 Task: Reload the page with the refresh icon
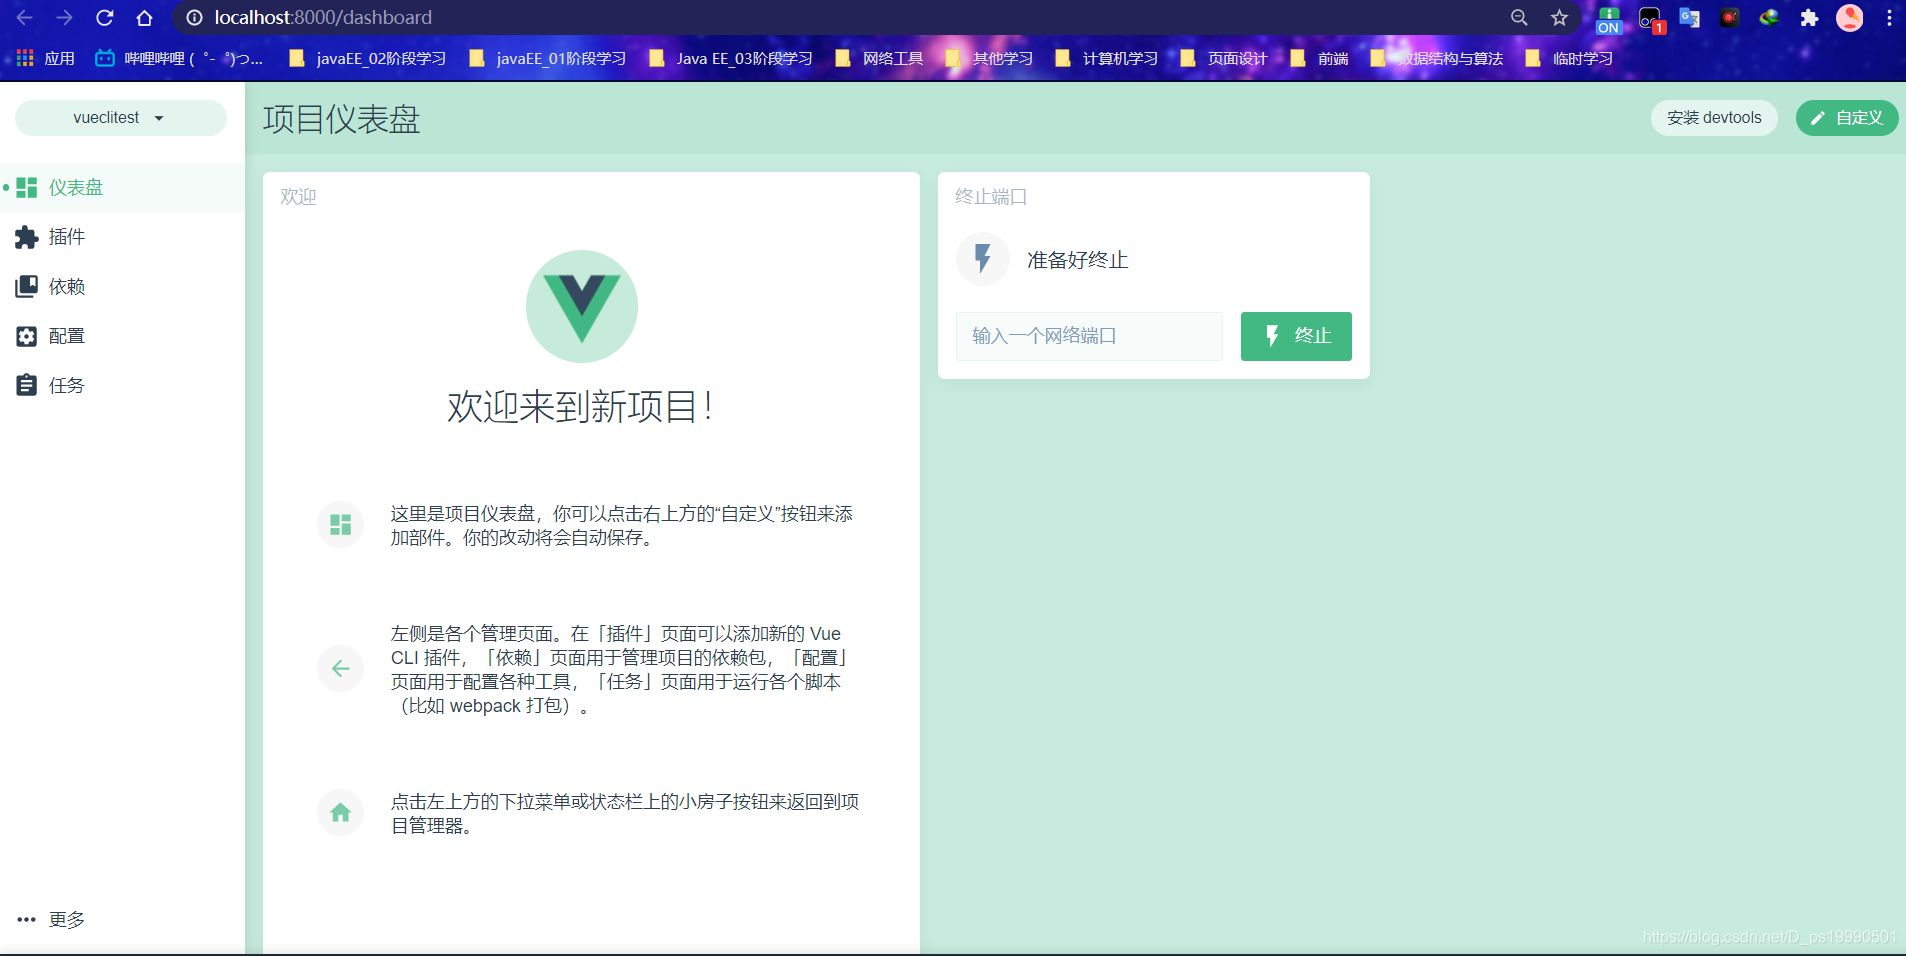coord(105,18)
